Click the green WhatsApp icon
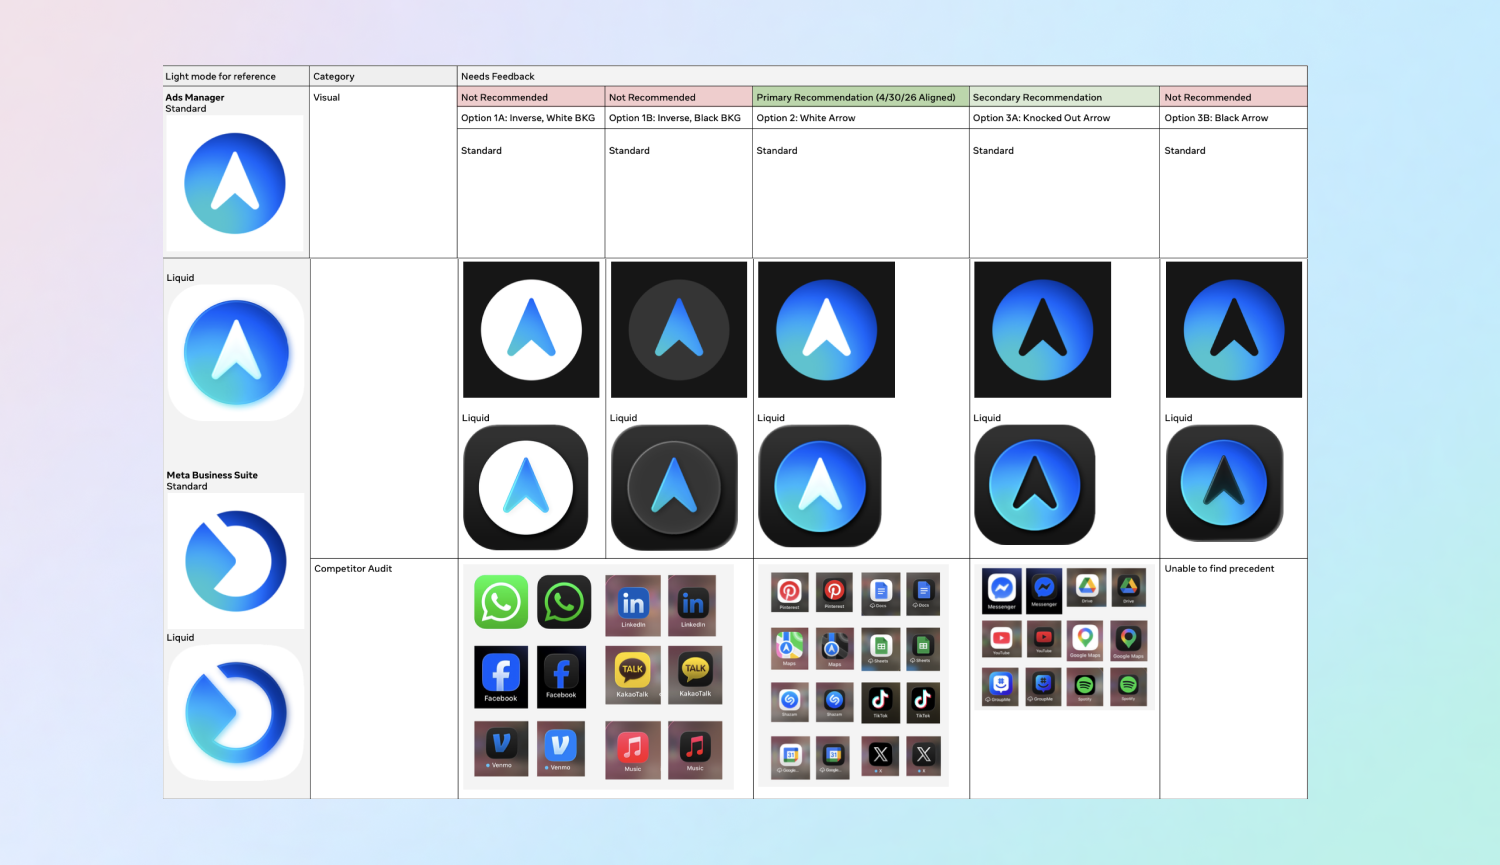 (501, 602)
